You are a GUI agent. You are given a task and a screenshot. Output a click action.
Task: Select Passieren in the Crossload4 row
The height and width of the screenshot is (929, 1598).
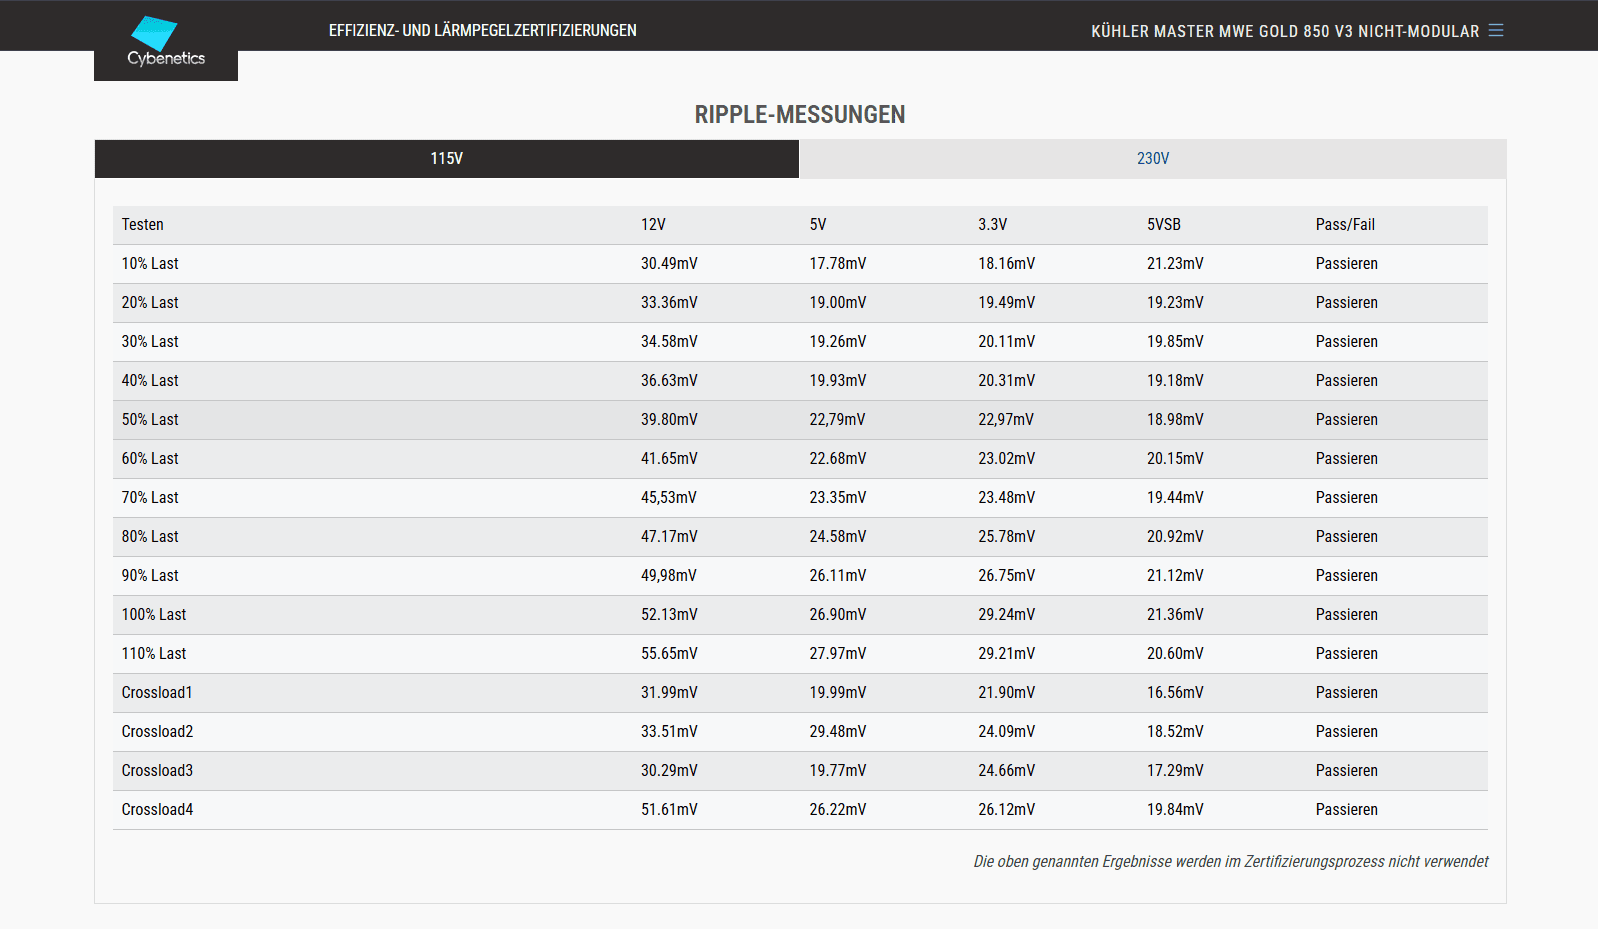[x=1346, y=810]
